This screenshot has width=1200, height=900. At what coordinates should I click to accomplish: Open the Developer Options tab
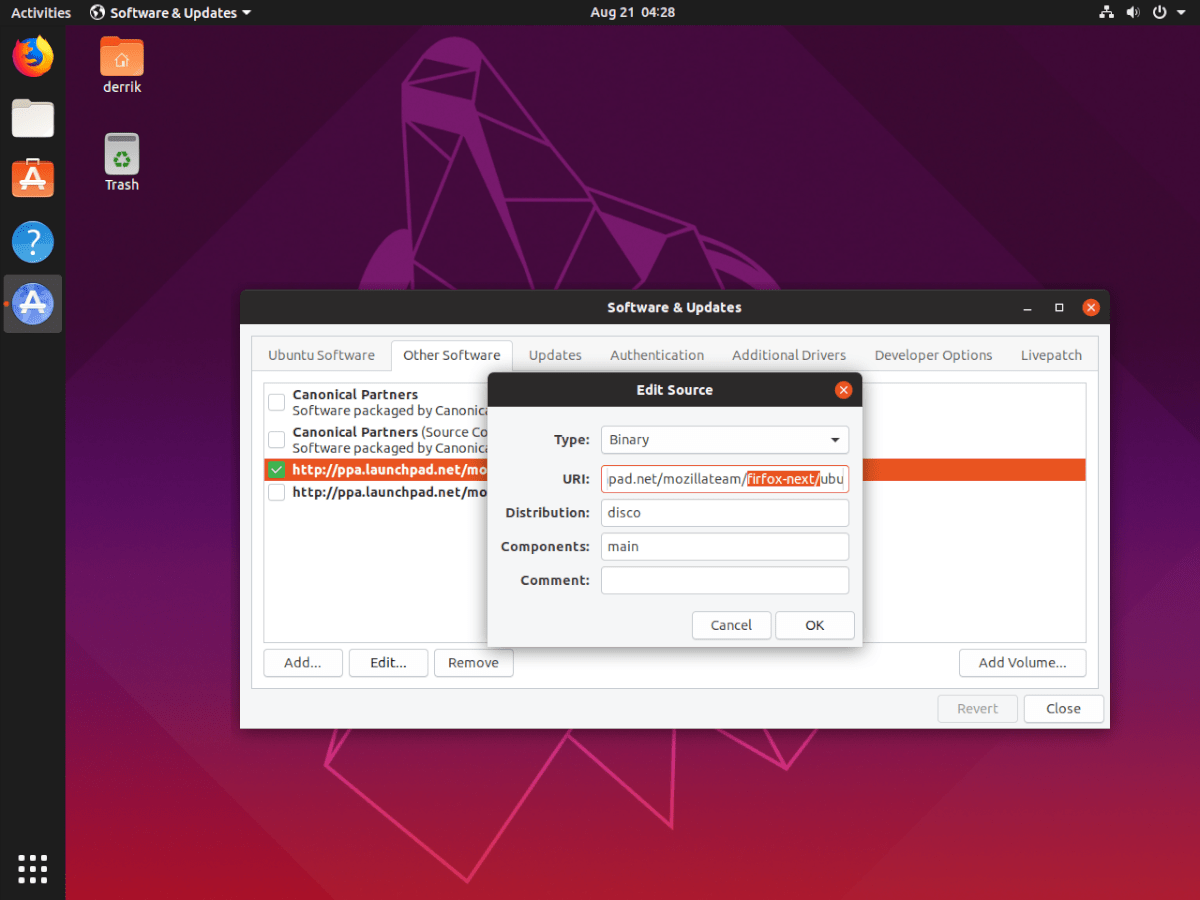[x=933, y=355]
